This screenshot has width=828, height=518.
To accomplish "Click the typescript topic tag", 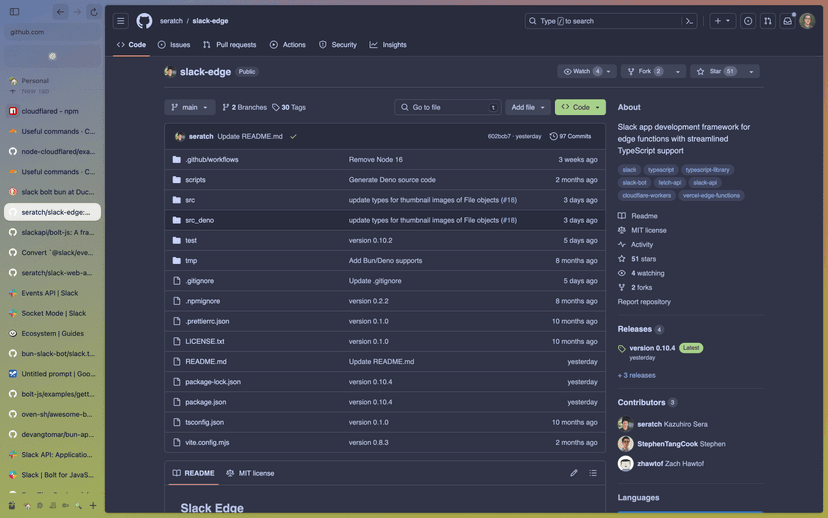I will pyautogui.click(x=661, y=170).
